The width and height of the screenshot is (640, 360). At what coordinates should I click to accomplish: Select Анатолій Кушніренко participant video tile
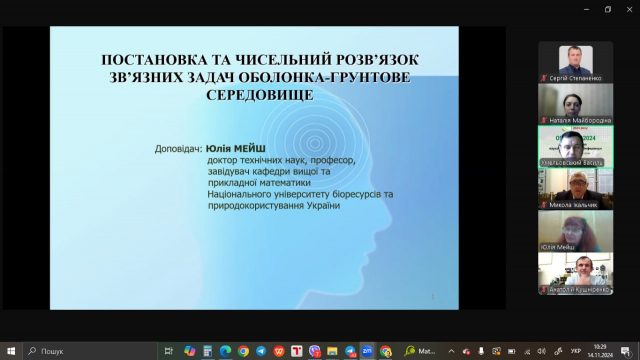[x=576, y=273]
